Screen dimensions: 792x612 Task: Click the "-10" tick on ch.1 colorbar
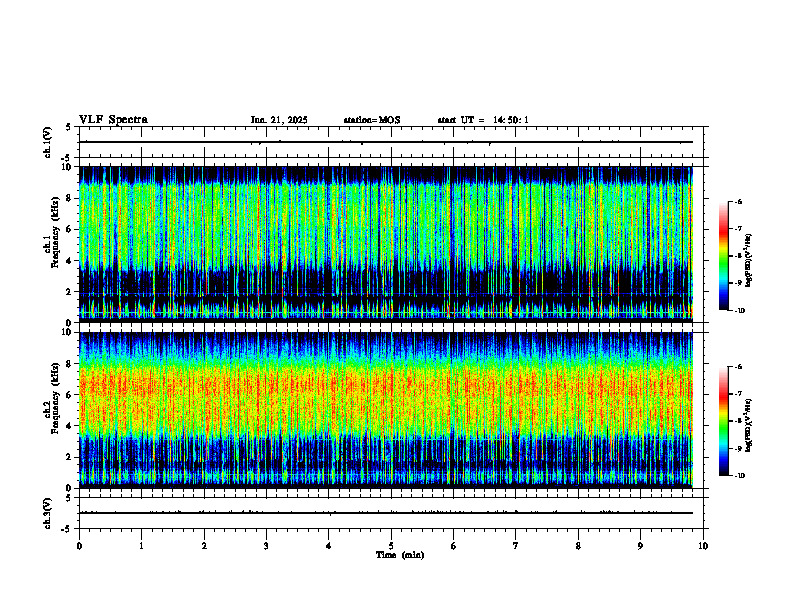[739, 311]
